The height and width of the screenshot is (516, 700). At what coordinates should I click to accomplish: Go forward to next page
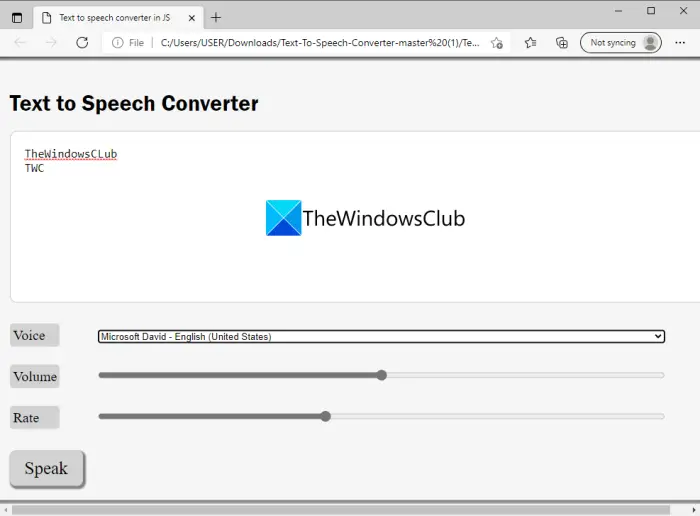coord(51,42)
